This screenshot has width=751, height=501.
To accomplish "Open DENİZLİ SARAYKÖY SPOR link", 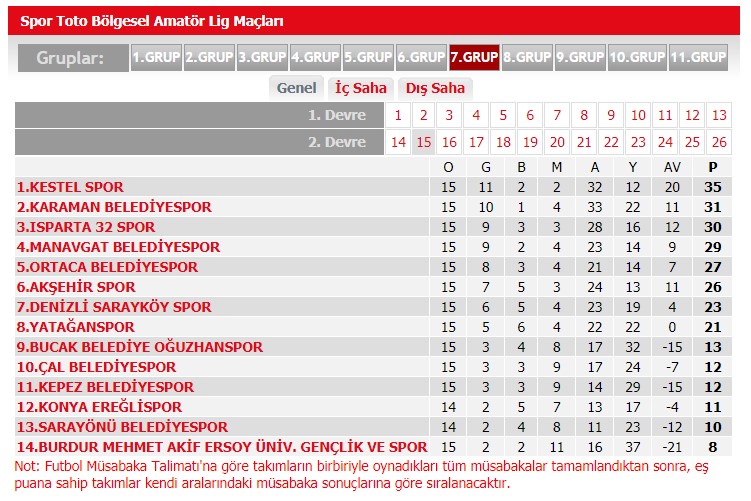I will pyautogui.click(x=114, y=307).
